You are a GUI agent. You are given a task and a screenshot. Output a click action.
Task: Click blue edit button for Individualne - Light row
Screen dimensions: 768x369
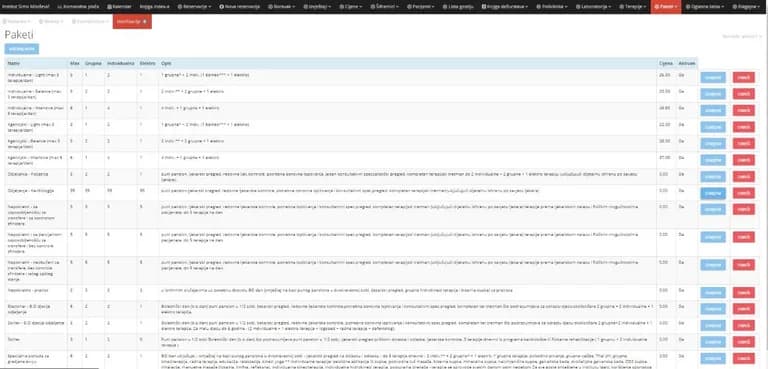[713, 77]
